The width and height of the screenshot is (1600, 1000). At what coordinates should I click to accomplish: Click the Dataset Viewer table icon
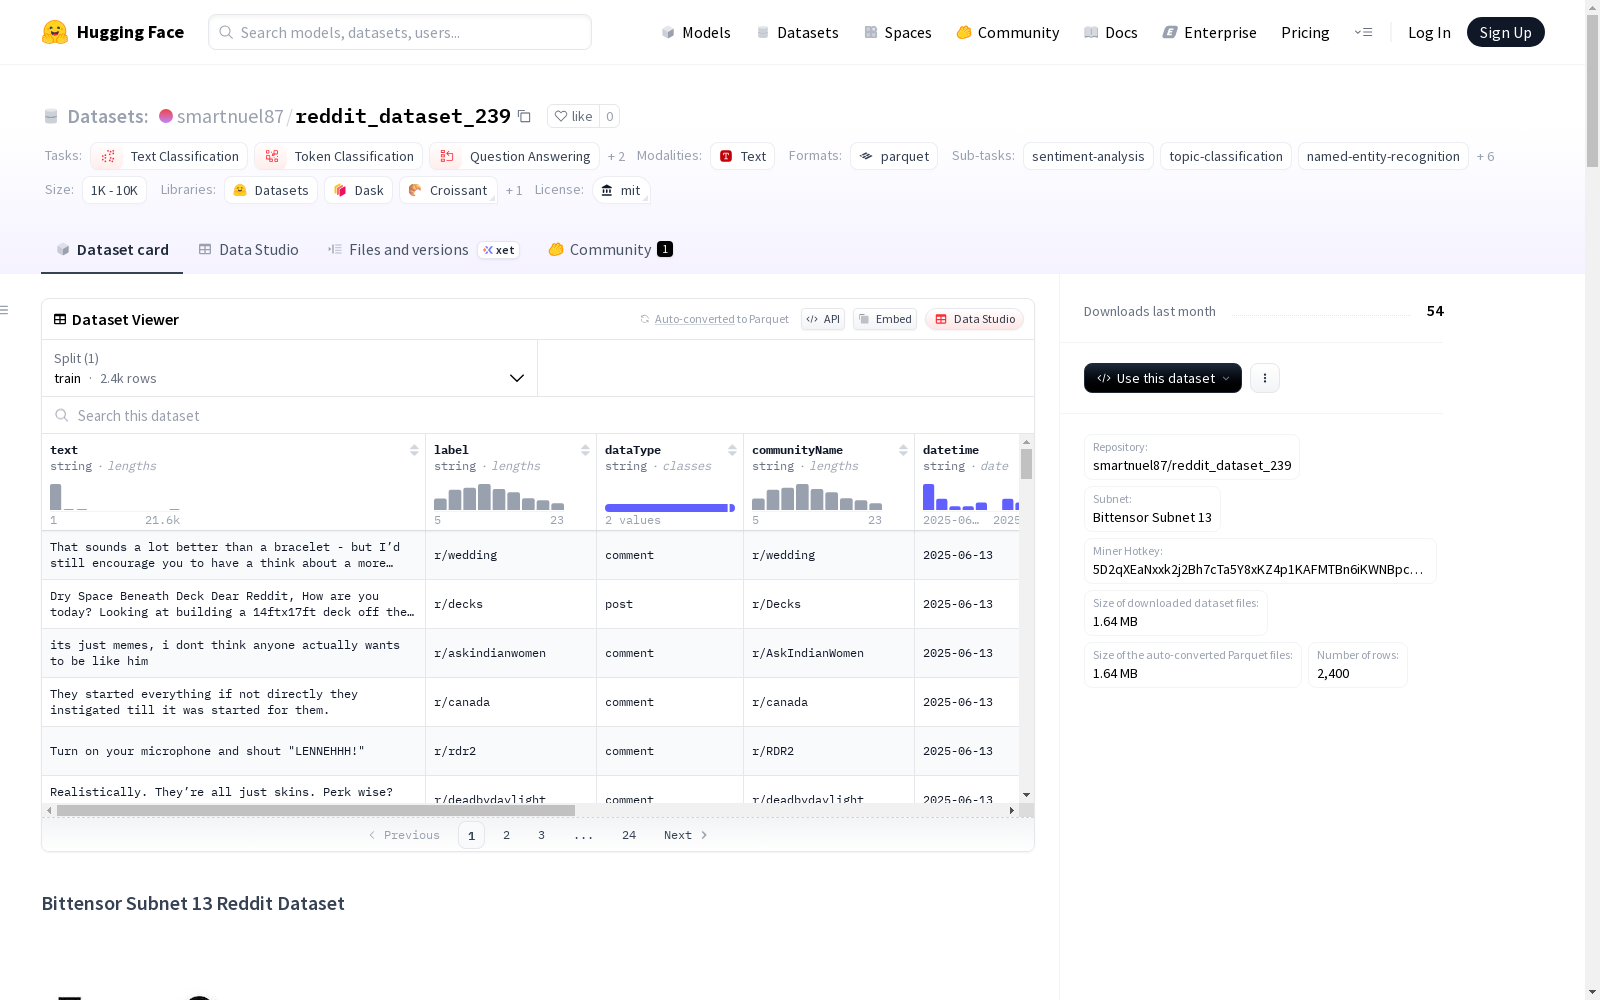pos(60,320)
